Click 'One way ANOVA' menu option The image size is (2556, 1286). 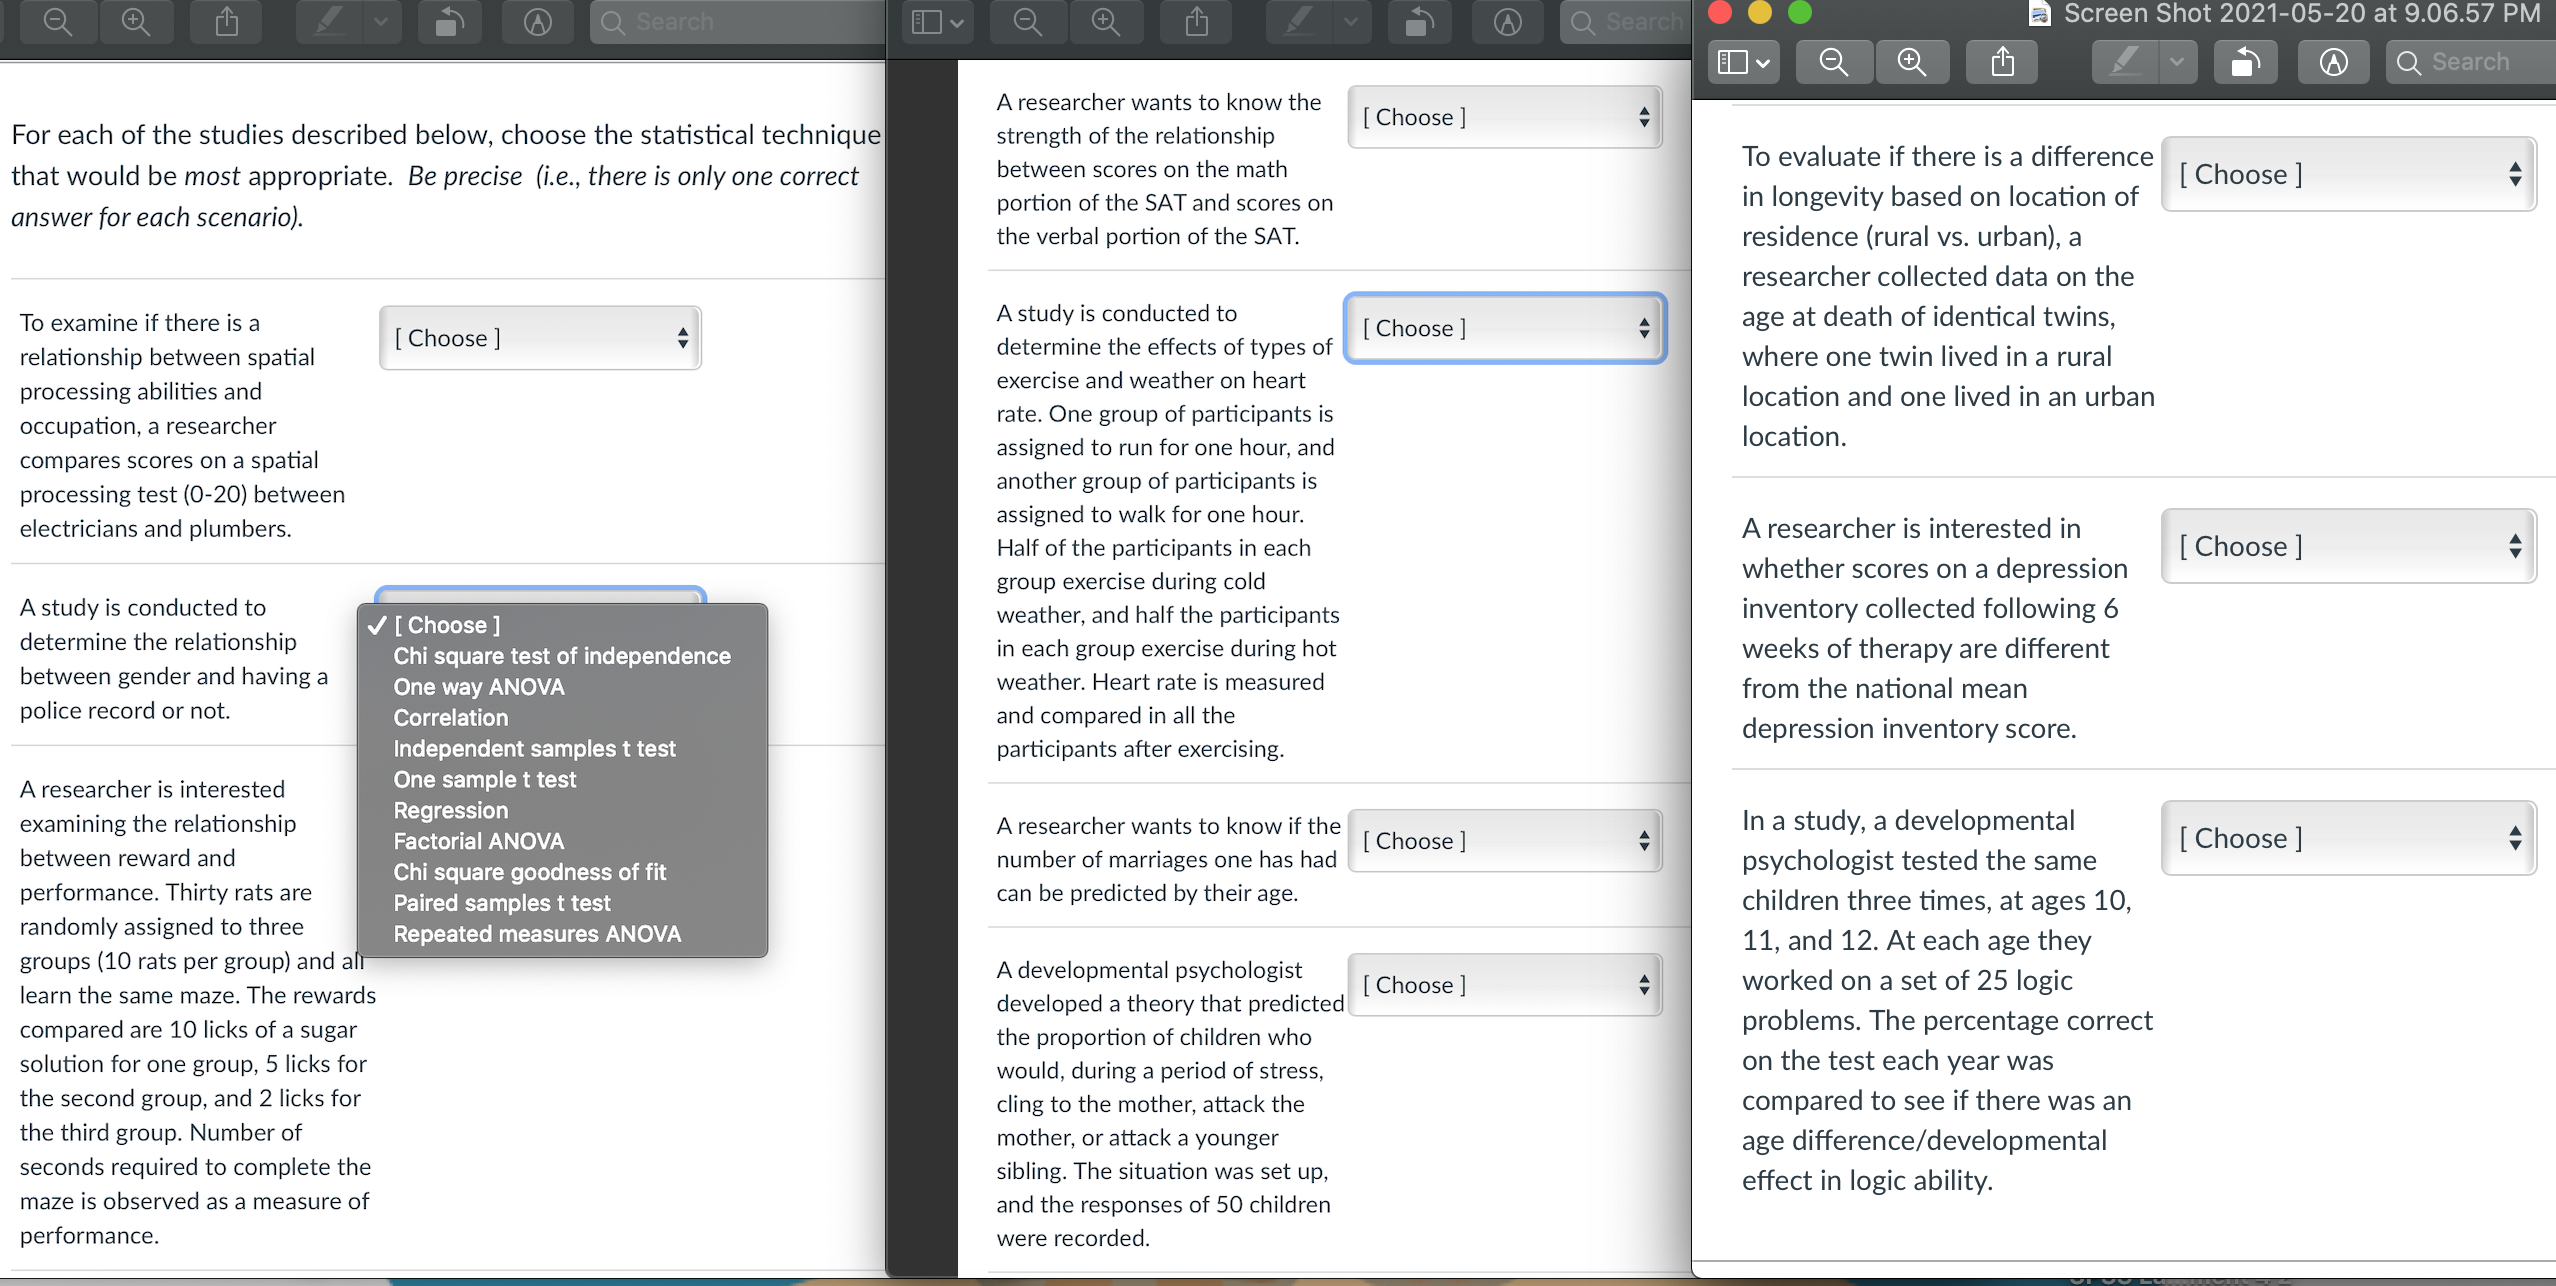click(479, 686)
